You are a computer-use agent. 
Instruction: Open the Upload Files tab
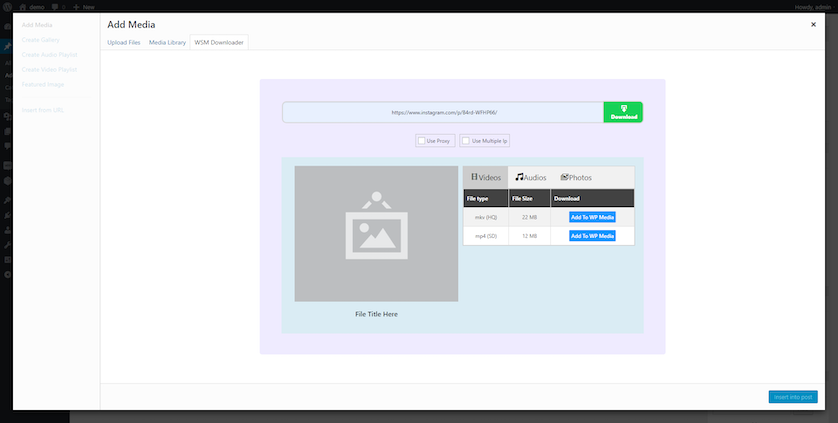pyautogui.click(x=124, y=43)
